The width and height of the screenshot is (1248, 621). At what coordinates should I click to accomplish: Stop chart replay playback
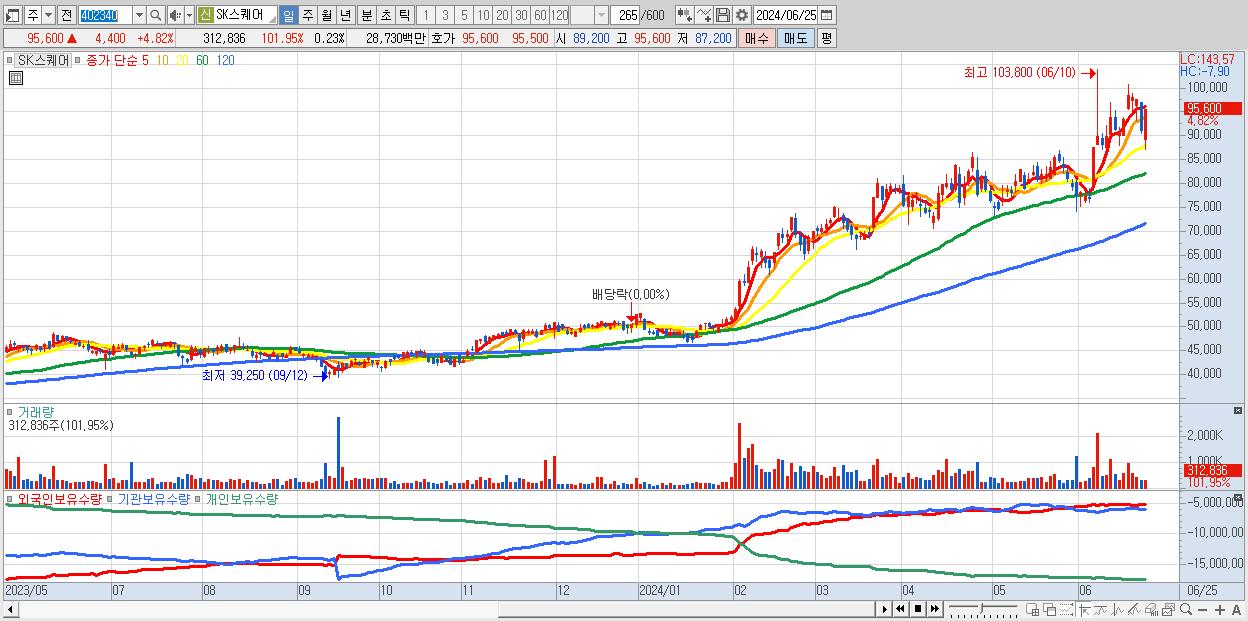point(917,609)
